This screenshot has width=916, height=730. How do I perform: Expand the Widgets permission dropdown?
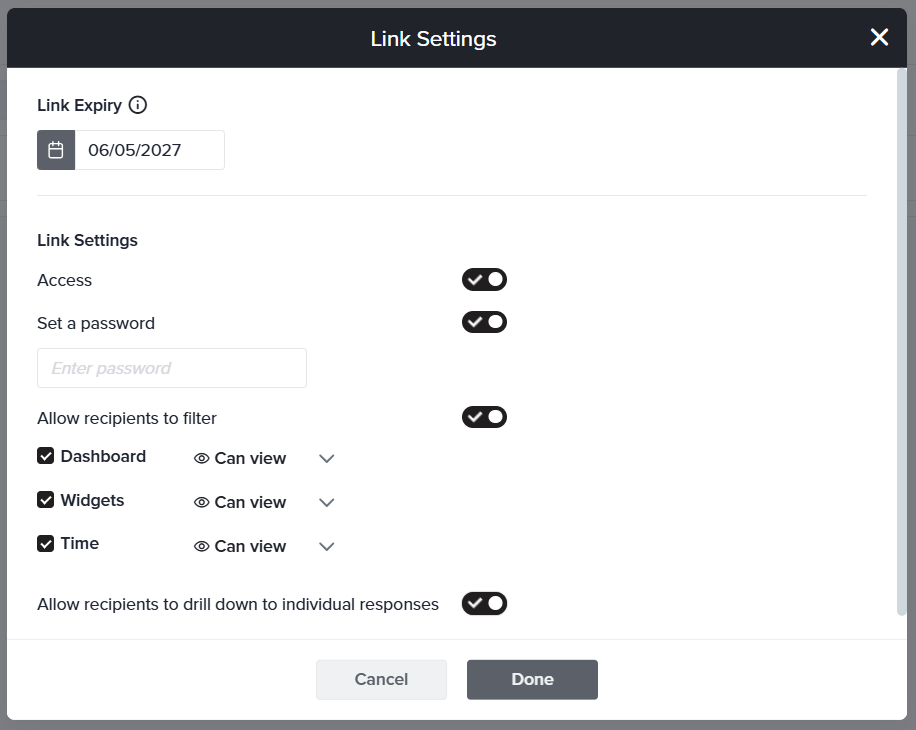(x=326, y=503)
